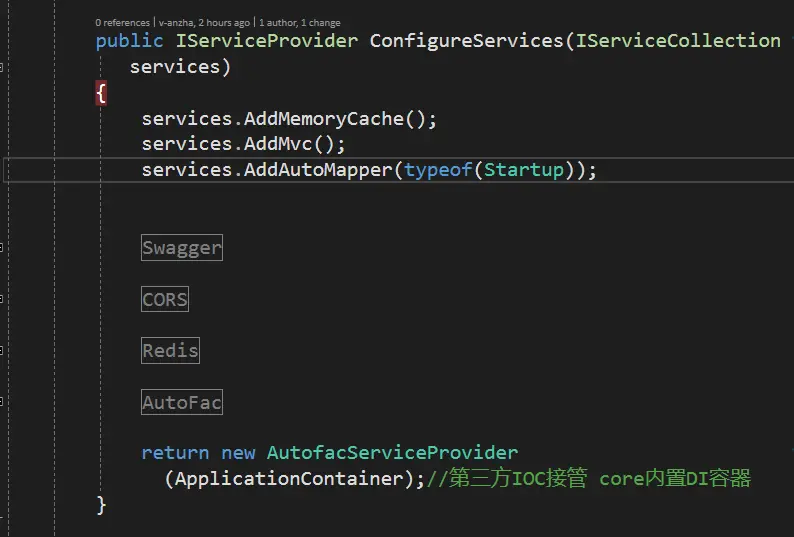Click the IServiceProvider return type
This screenshot has height=537, width=794.
(267, 41)
